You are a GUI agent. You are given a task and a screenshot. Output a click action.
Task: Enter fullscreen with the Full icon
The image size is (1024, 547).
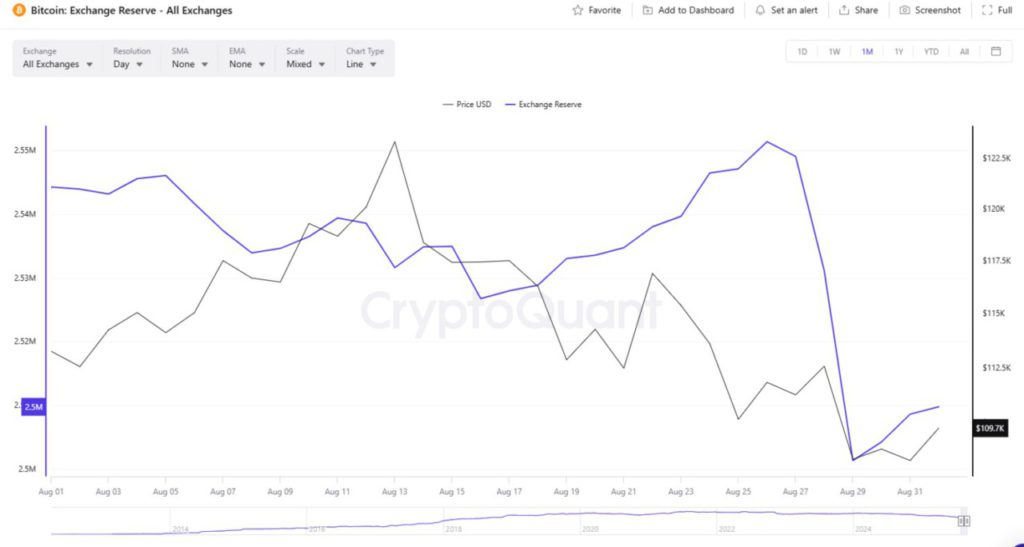tap(988, 10)
